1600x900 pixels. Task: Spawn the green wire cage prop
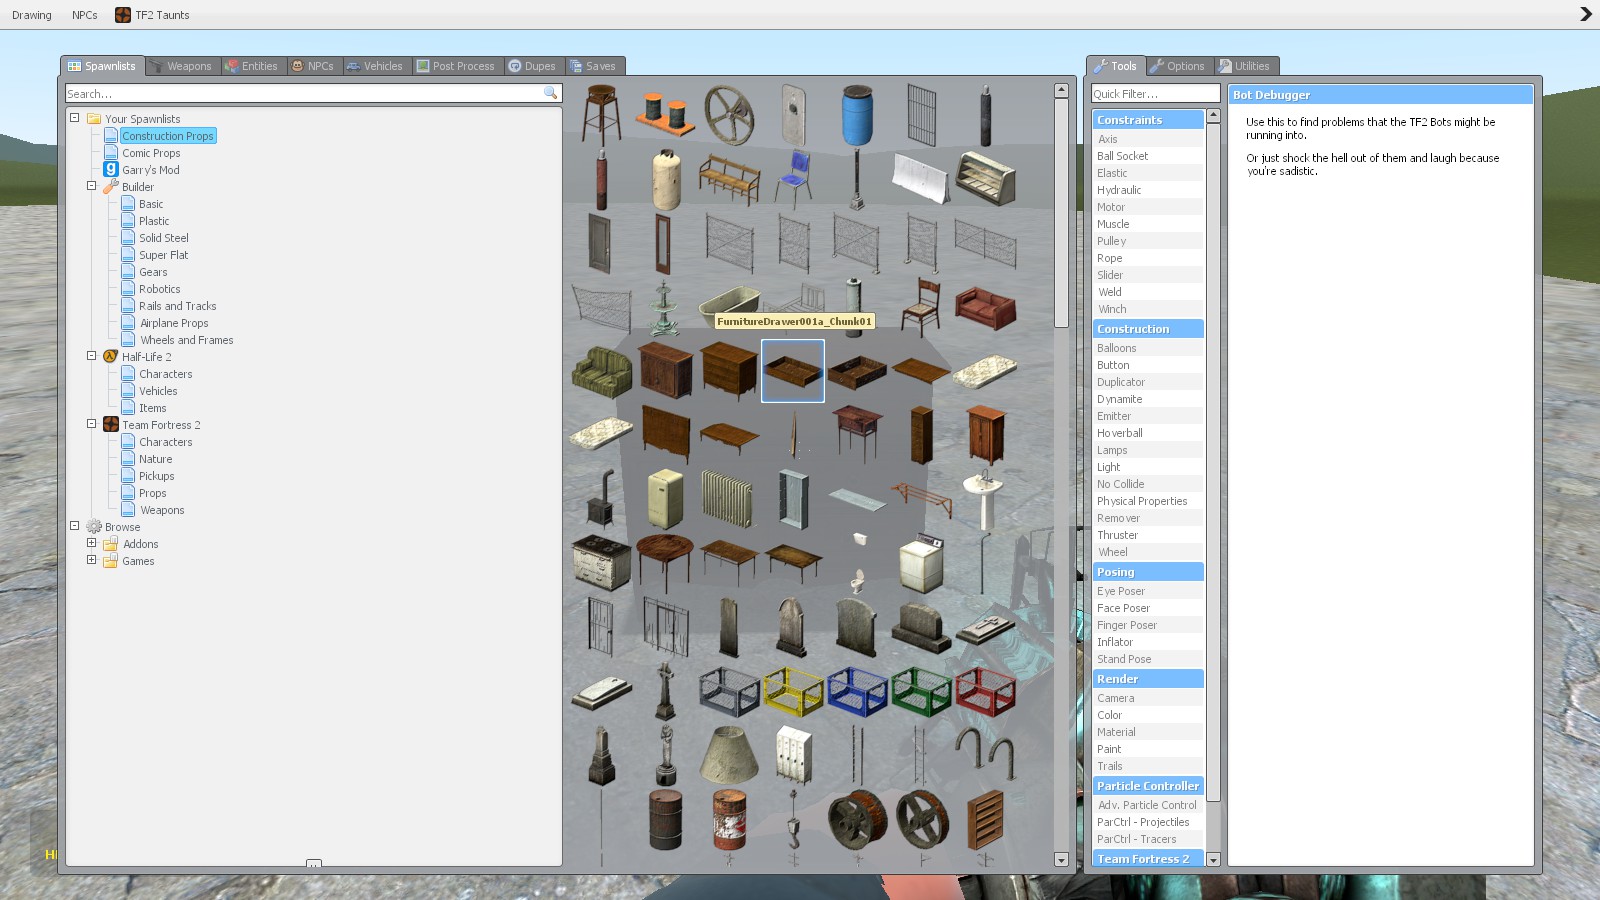[921, 691]
